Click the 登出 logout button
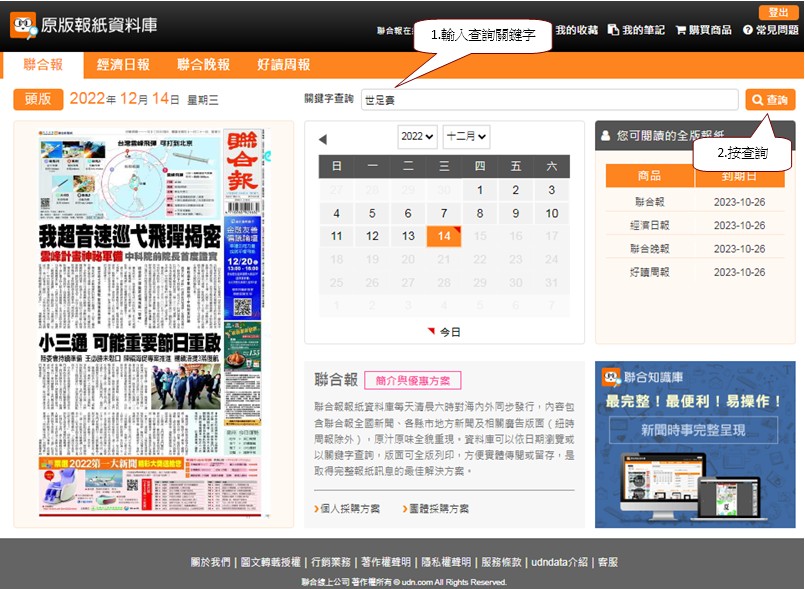805x589 pixels. point(778,12)
